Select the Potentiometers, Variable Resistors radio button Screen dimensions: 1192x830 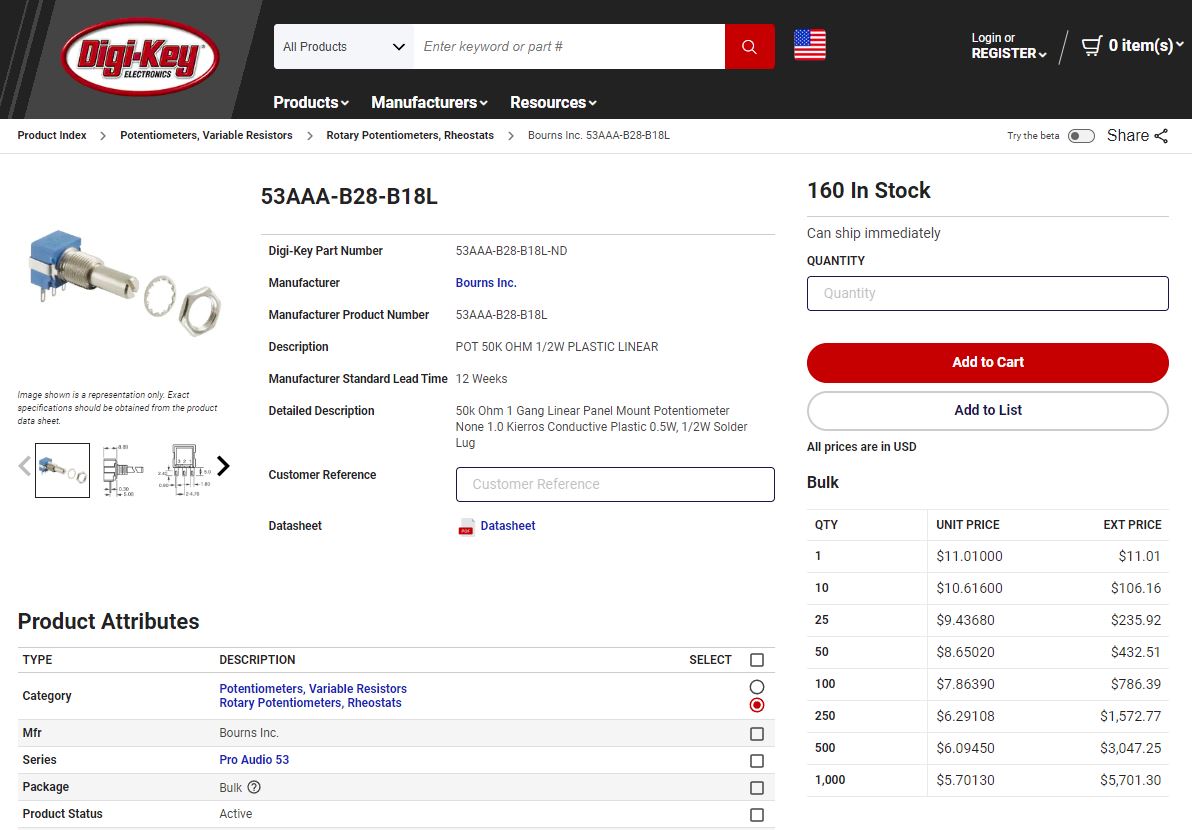(756, 687)
